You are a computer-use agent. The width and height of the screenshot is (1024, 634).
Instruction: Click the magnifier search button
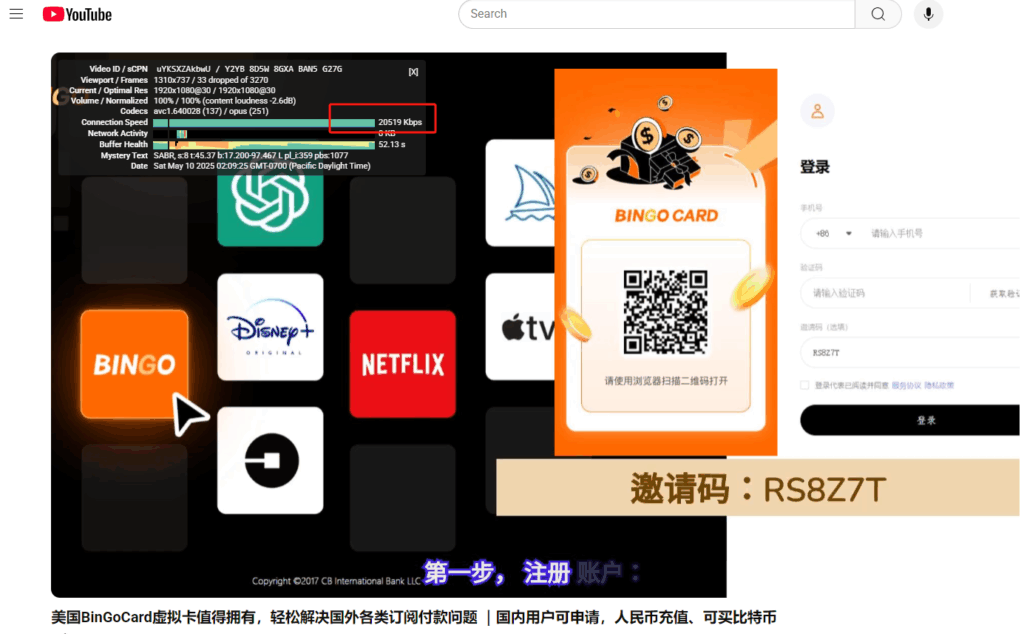878,14
